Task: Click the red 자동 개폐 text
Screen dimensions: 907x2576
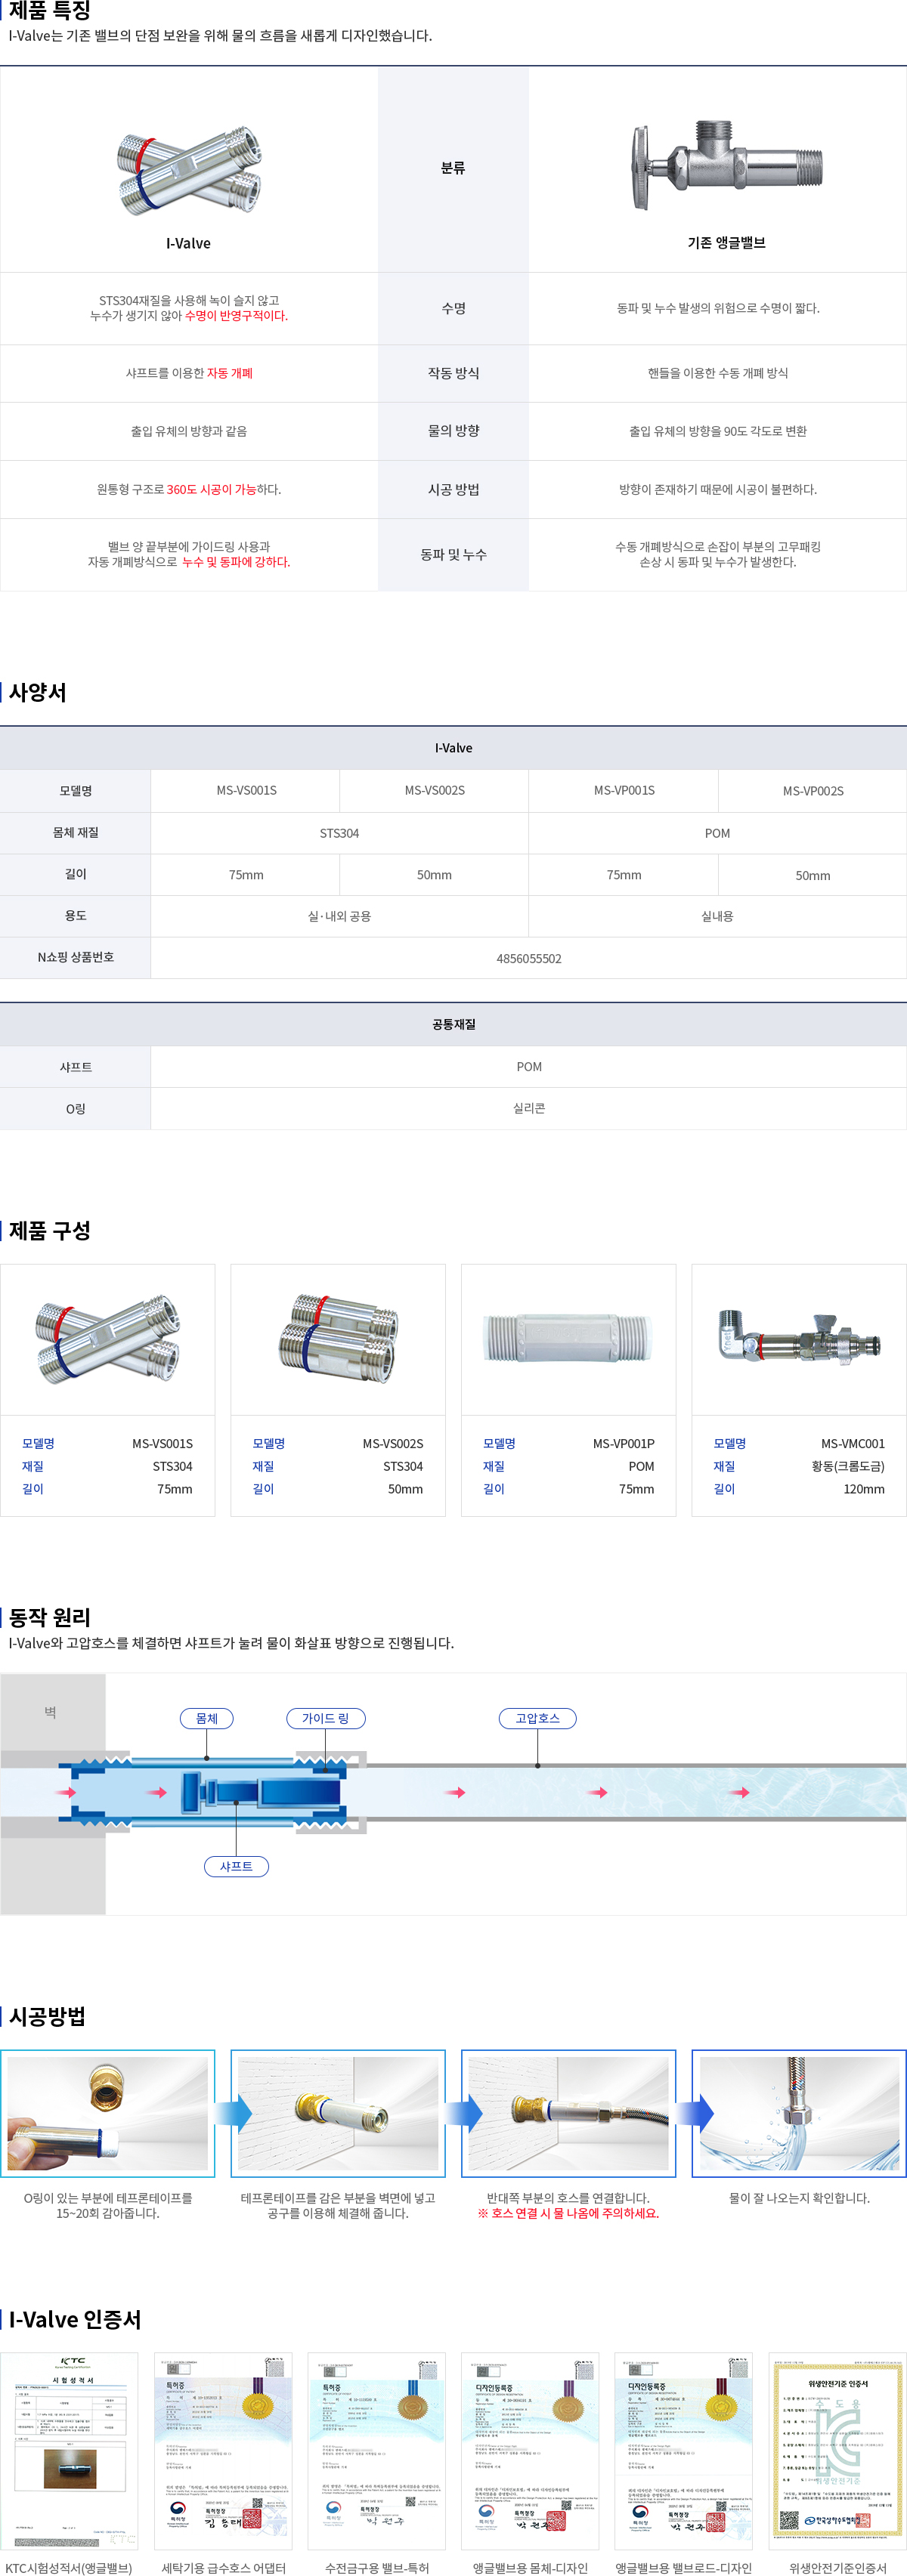Action: [x=230, y=373]
